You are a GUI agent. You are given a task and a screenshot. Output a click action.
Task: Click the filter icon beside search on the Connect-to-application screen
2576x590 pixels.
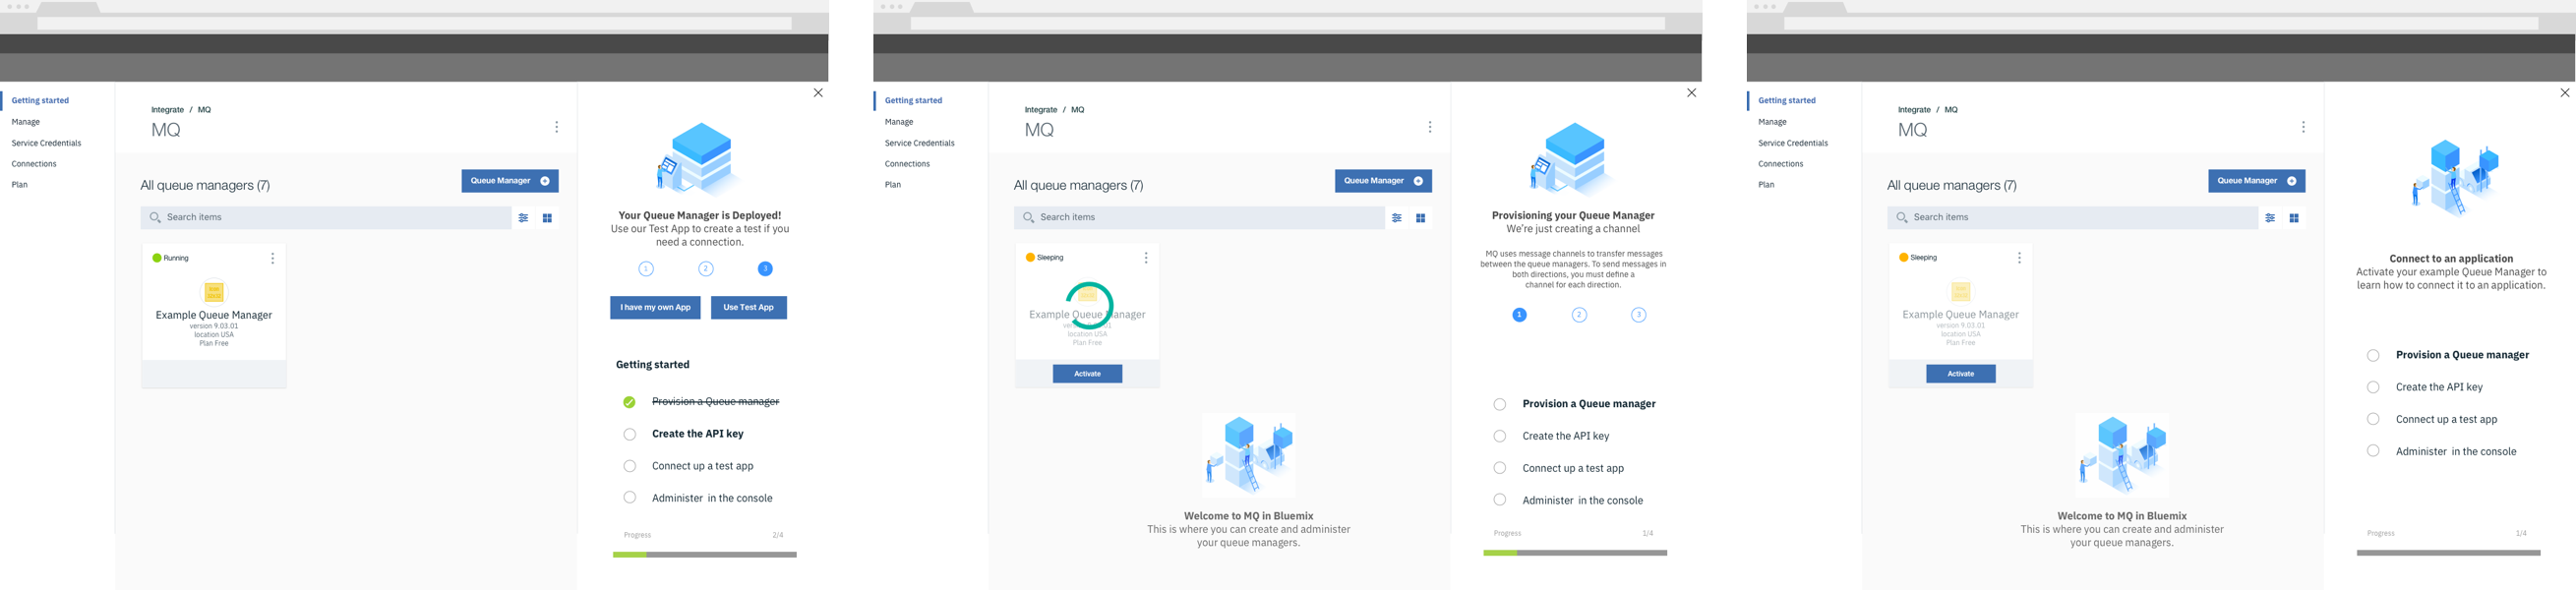(2270, 218)
